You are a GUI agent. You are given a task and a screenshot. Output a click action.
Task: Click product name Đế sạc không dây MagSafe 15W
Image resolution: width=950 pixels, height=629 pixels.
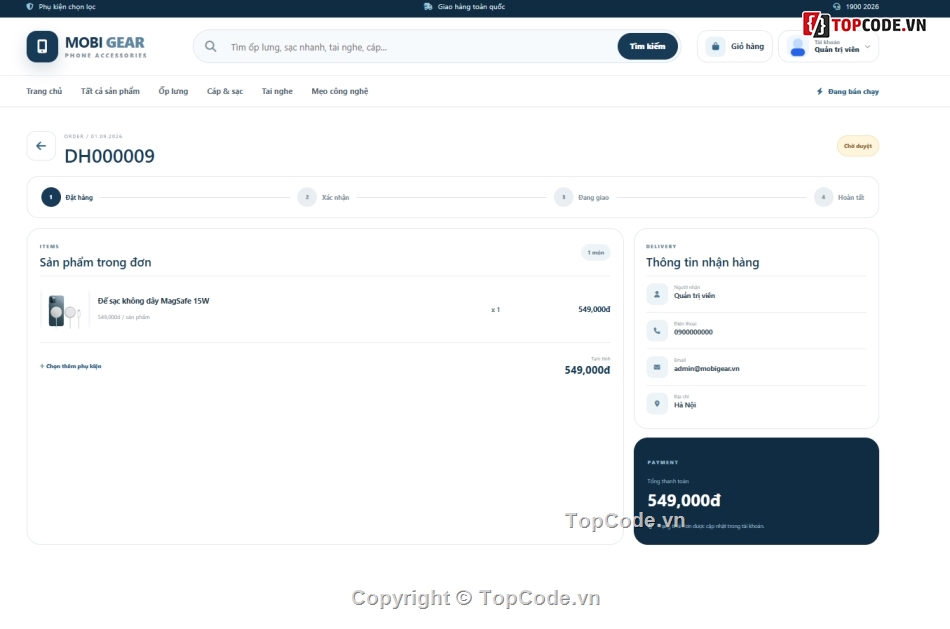pyautogui.click(x=153, y=301)
